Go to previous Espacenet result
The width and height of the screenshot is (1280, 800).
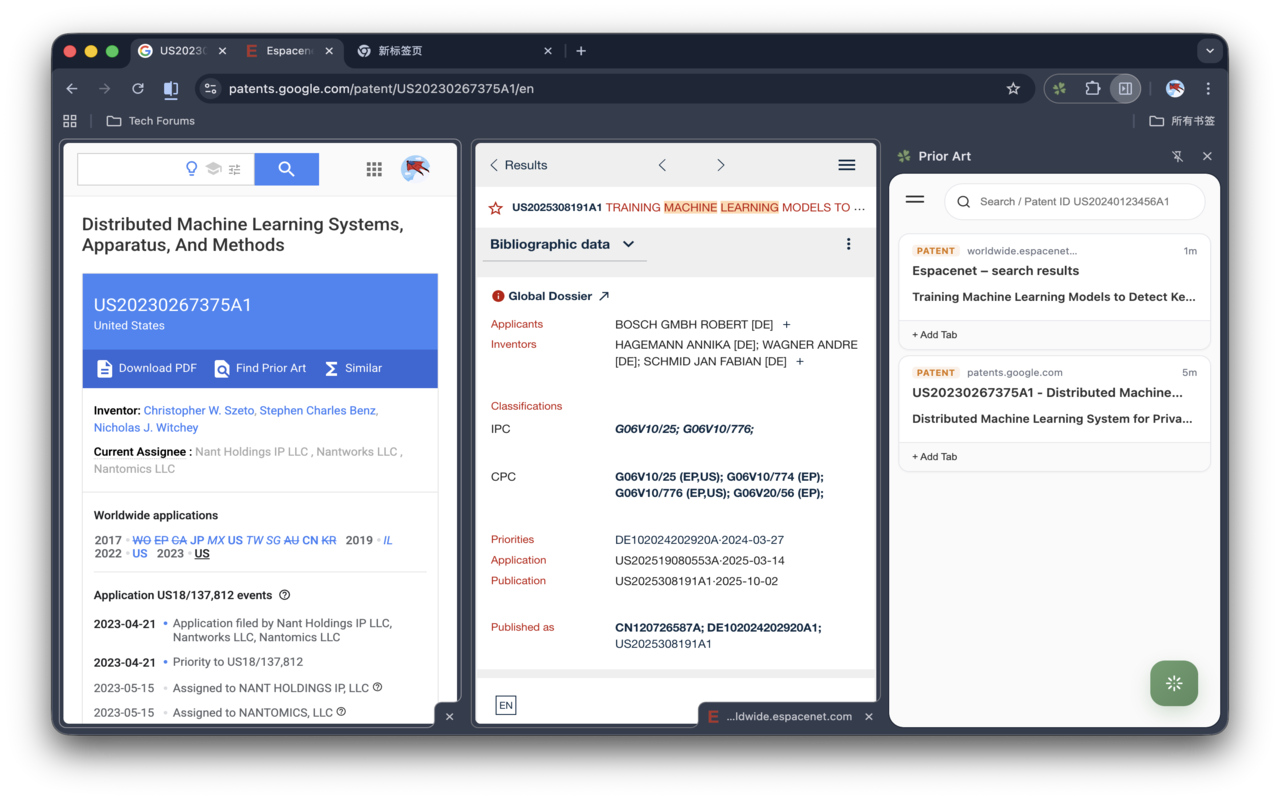(662, 165)
